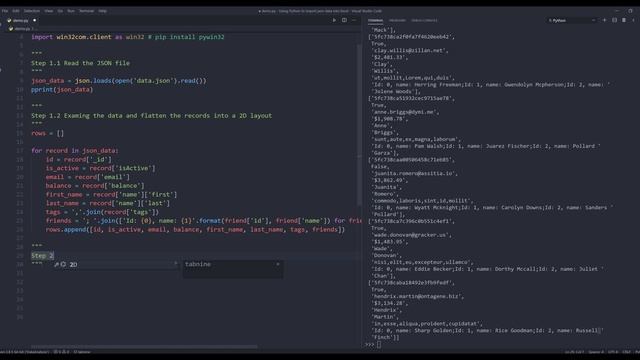This screenshot has width=640, height=360.
Task: Click tabnine status bar entry
Action: (82, 352)
